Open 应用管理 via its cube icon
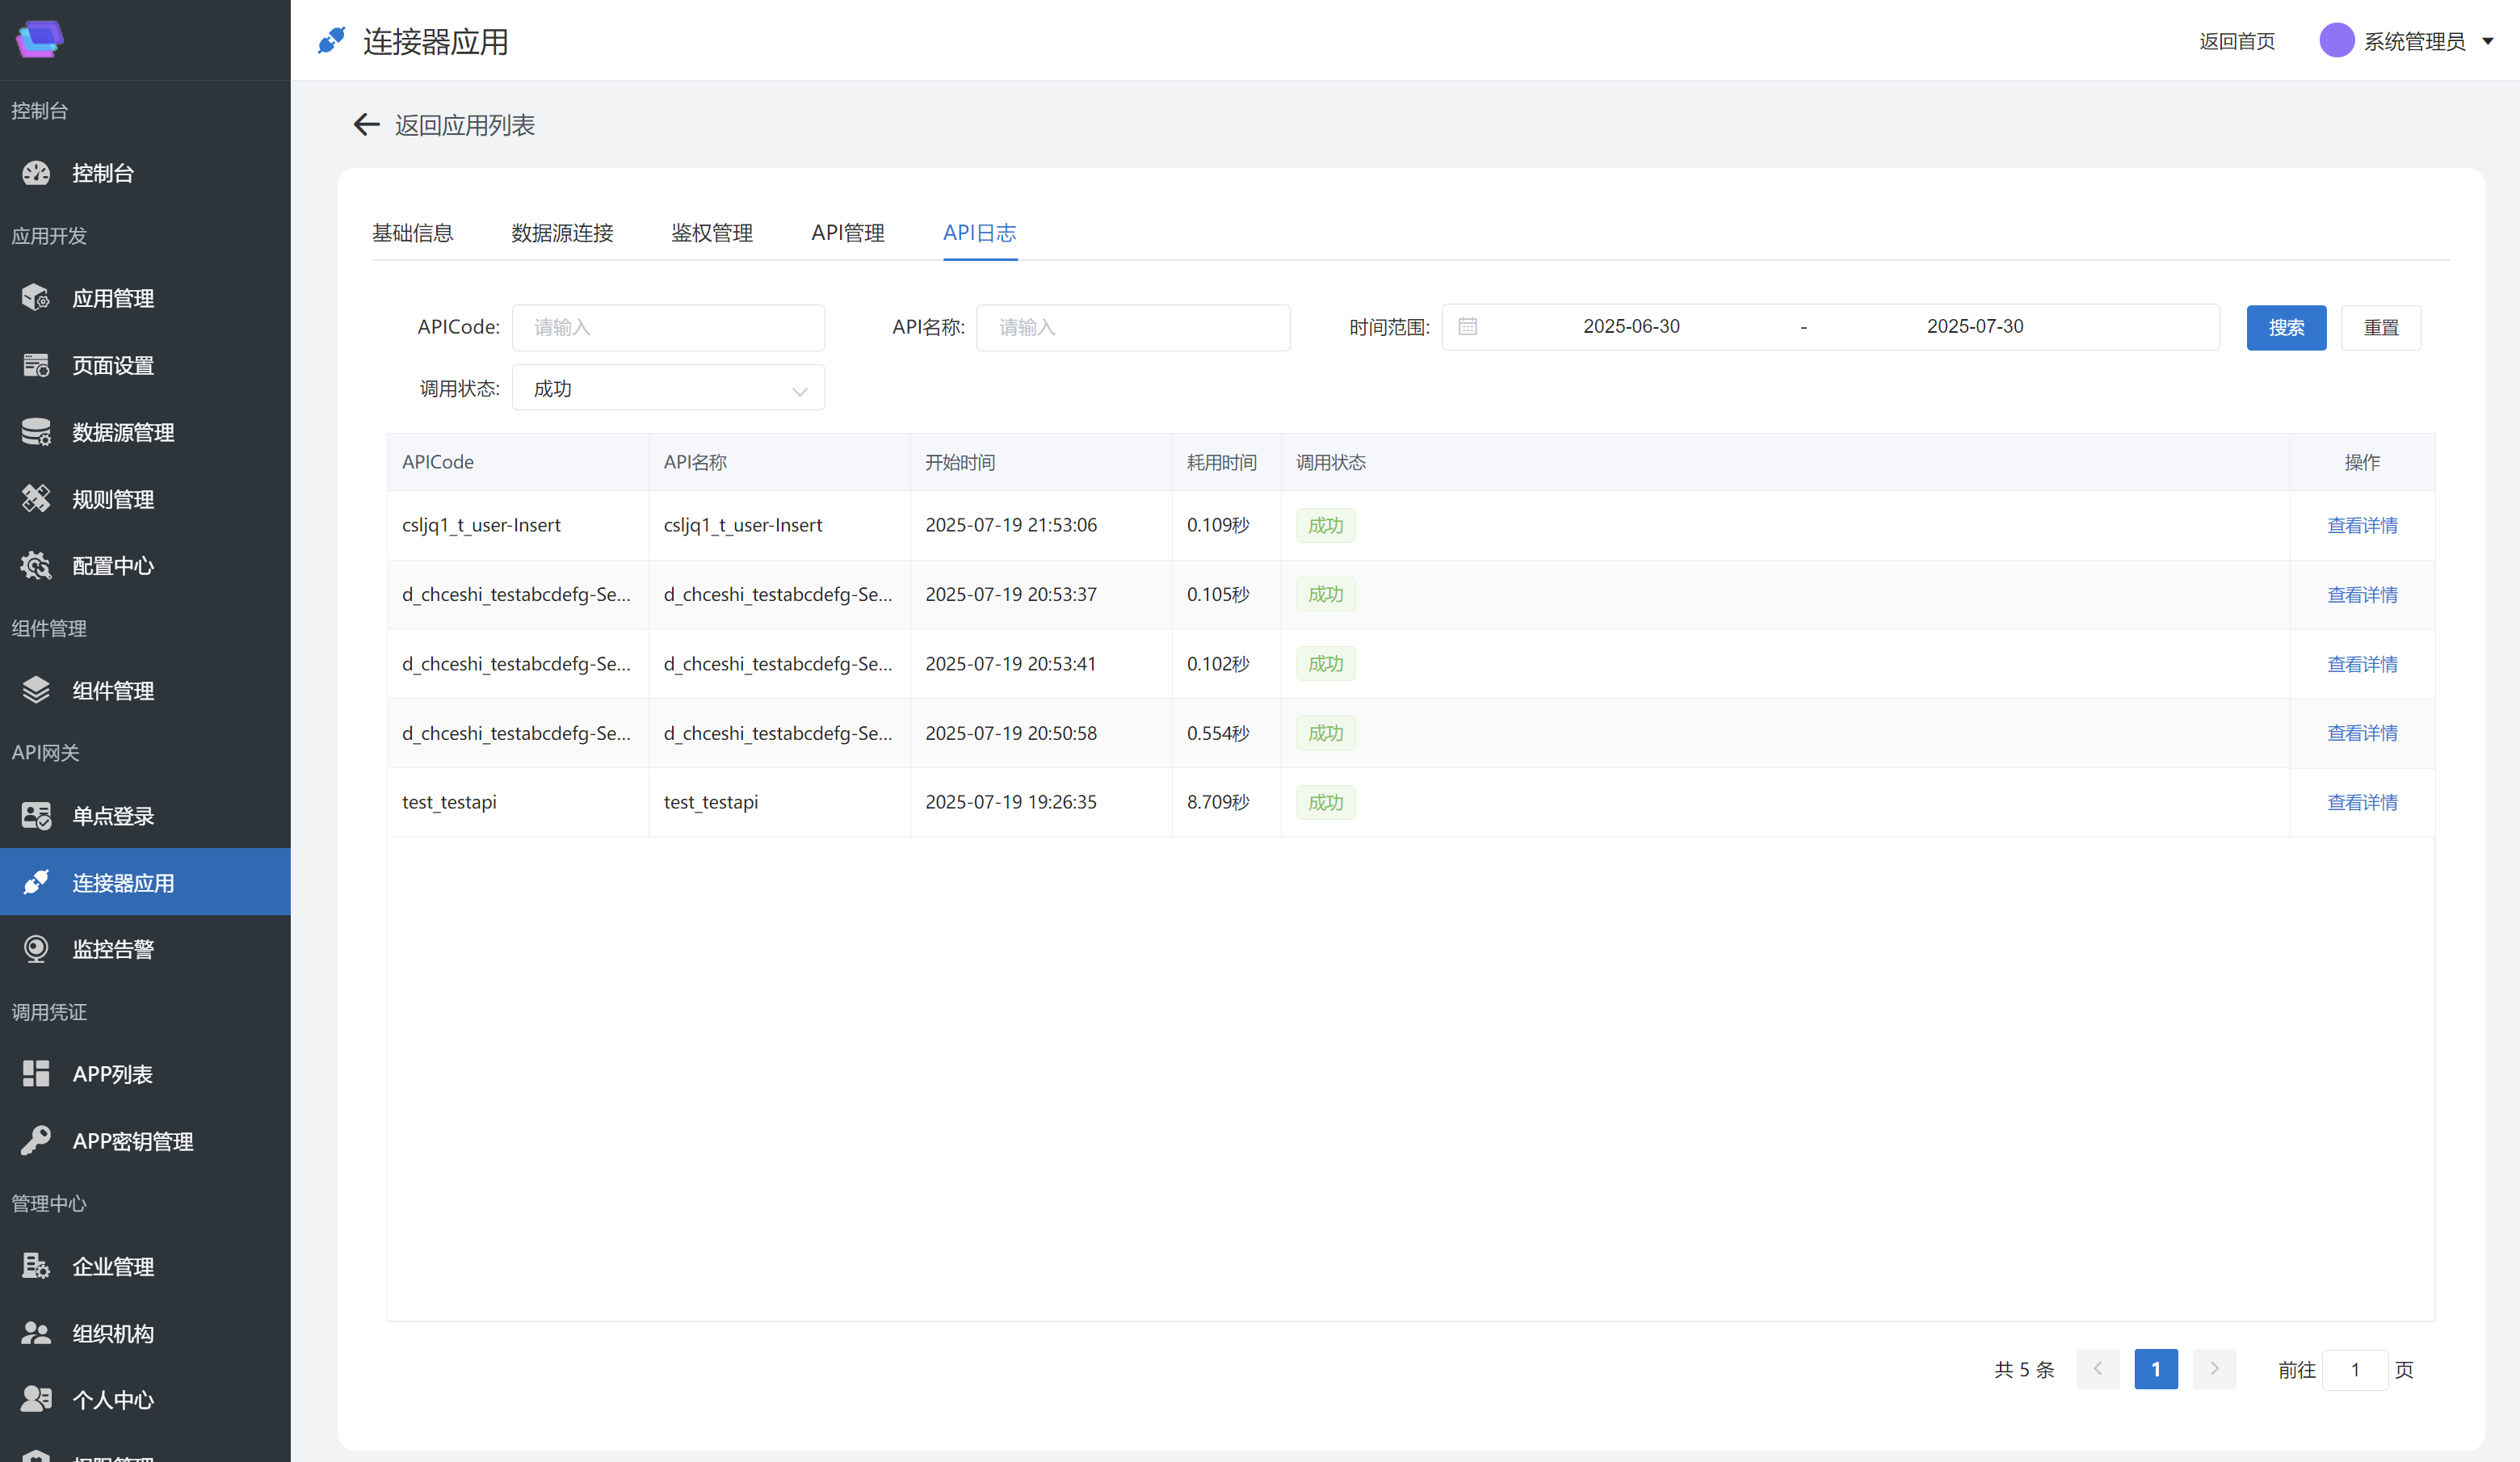This screenshot has height=1462, width=2520. 36,298
